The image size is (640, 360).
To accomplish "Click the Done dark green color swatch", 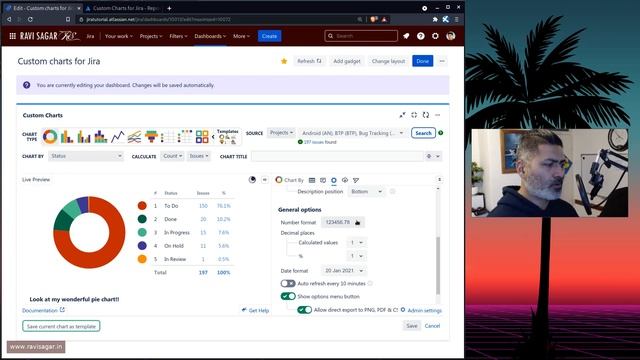I will (x=142, y=219).
